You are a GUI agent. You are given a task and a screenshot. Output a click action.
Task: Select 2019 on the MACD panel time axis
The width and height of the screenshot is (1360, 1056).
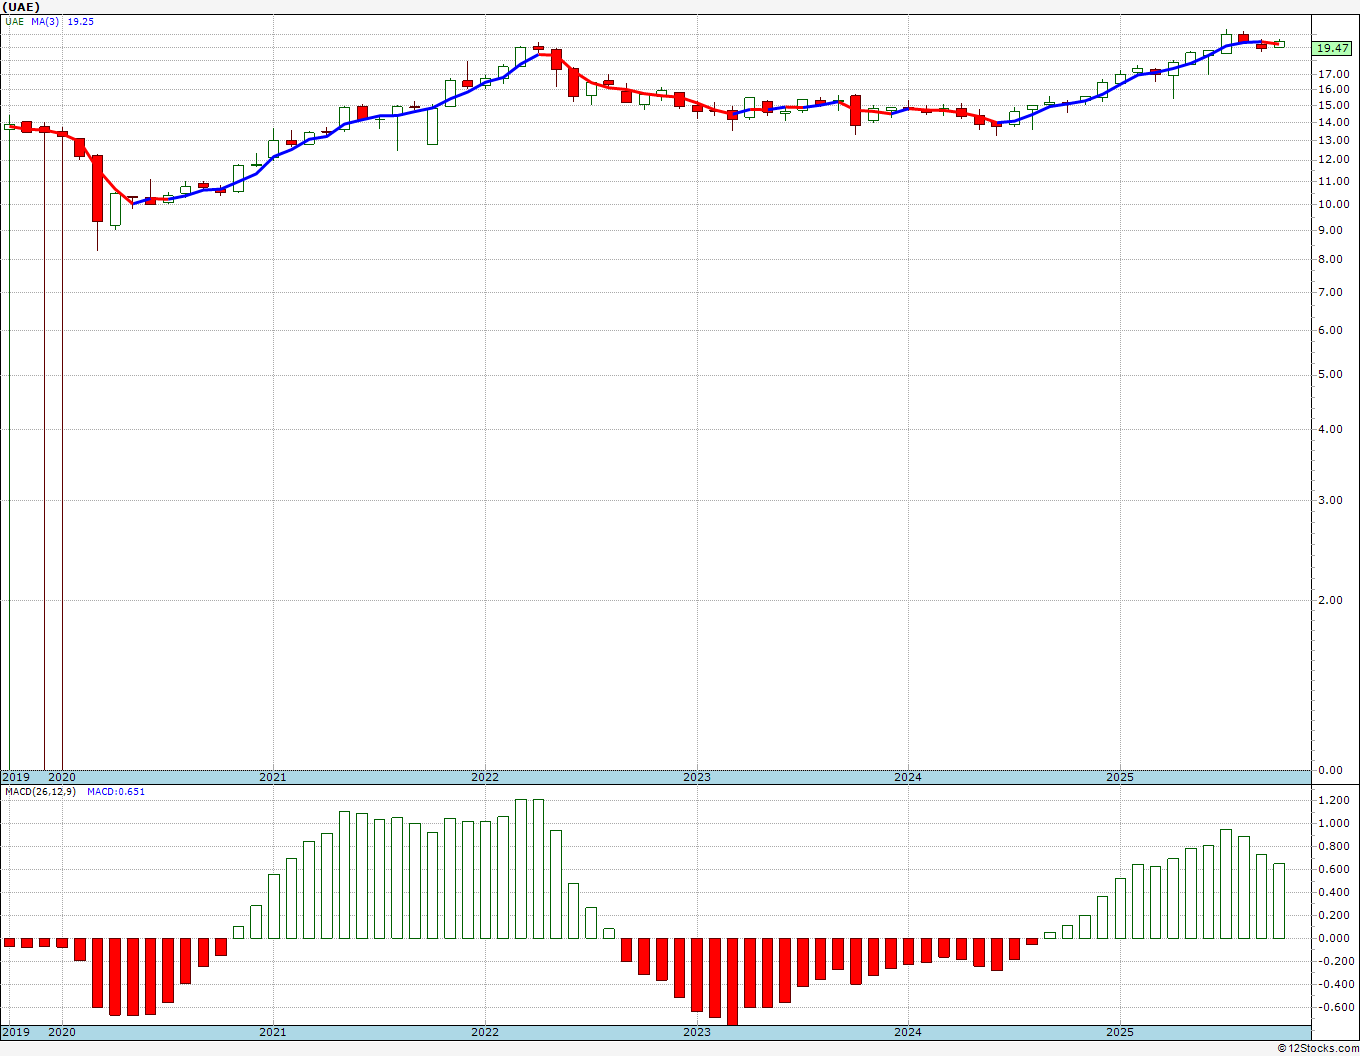point(15,1032)
